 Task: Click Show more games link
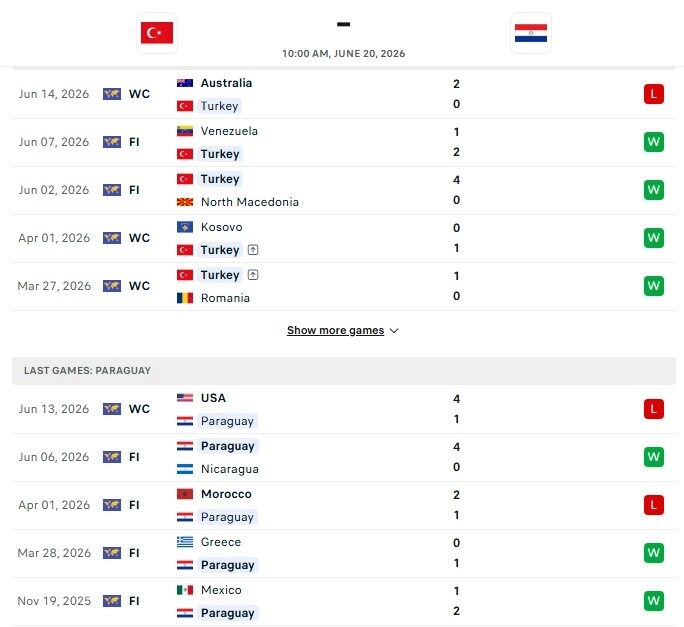335,330
